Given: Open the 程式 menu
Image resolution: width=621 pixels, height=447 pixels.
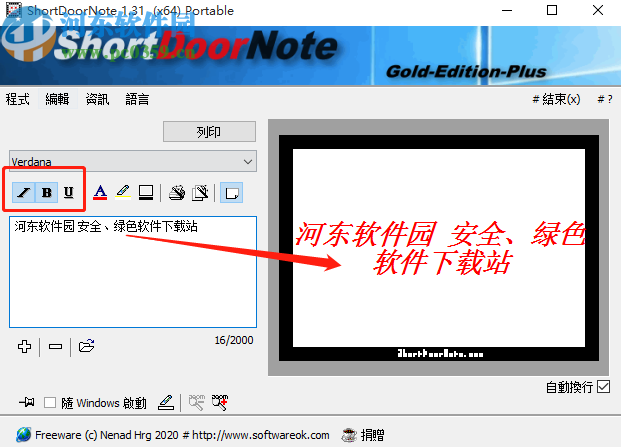Looking at the screenshot, I should coord(18,99).
